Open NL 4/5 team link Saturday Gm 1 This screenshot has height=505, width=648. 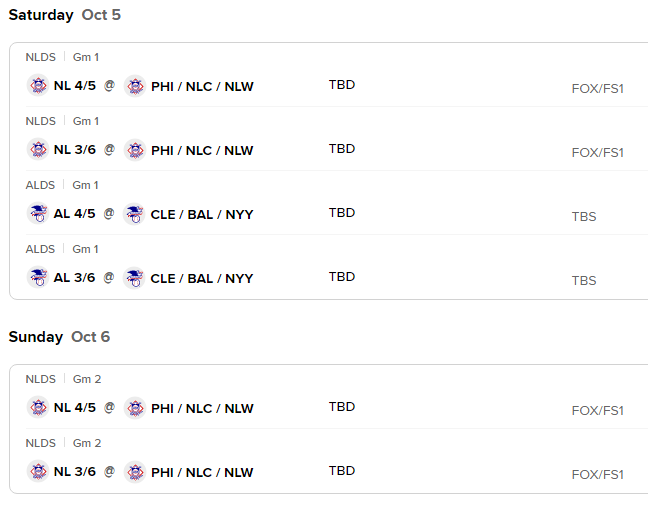tap(75, 86)
